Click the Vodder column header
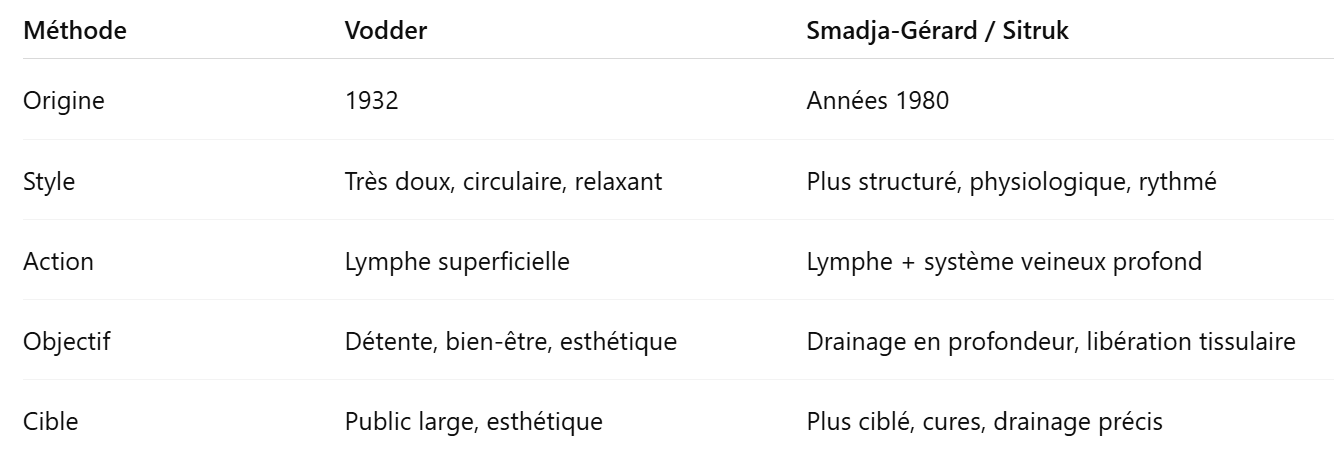1334x476 pixels. point(386,31)
